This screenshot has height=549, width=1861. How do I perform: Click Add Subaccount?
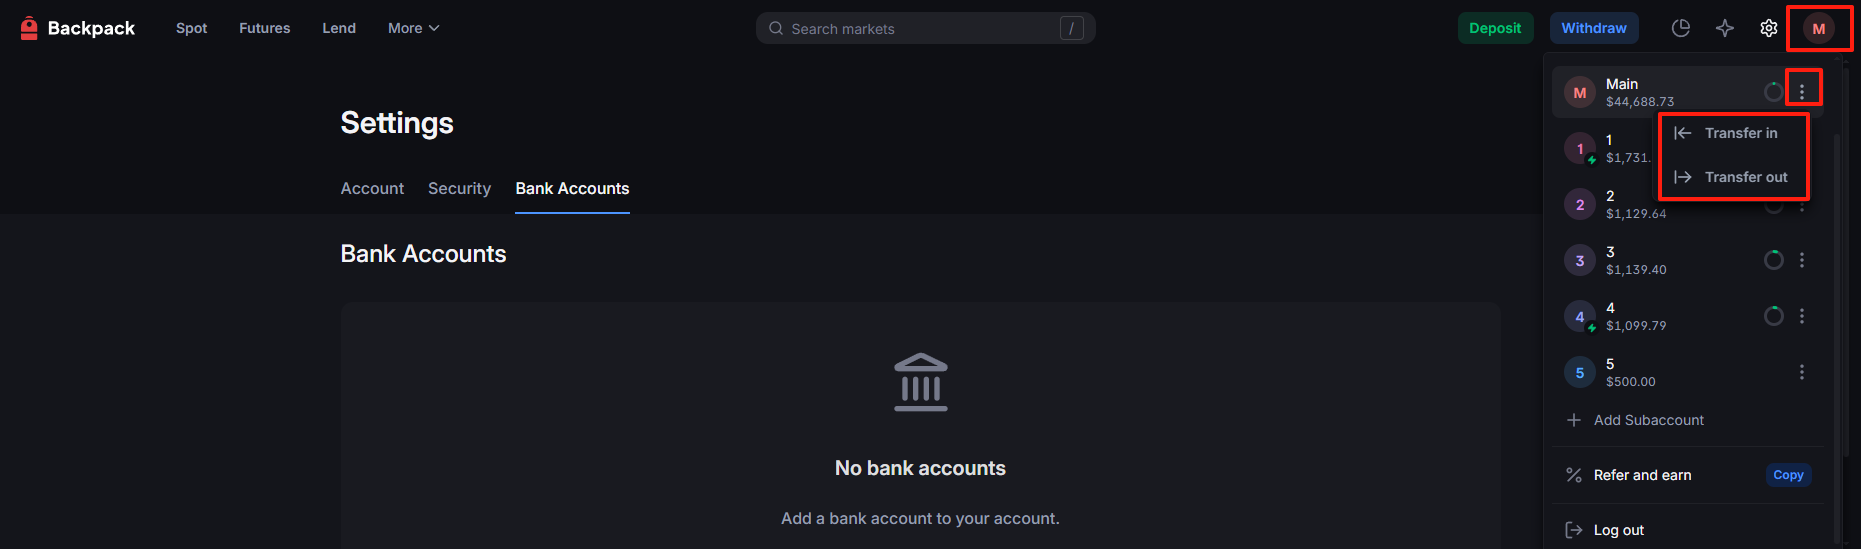pos(1648,420)
